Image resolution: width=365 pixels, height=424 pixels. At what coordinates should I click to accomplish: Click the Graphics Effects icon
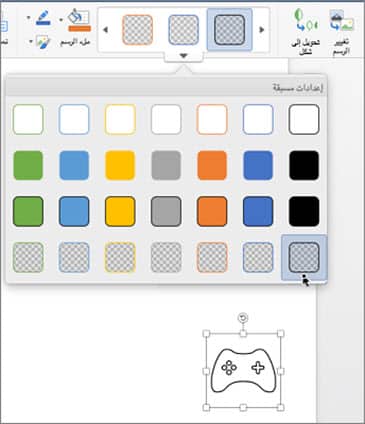click(43, 42)
